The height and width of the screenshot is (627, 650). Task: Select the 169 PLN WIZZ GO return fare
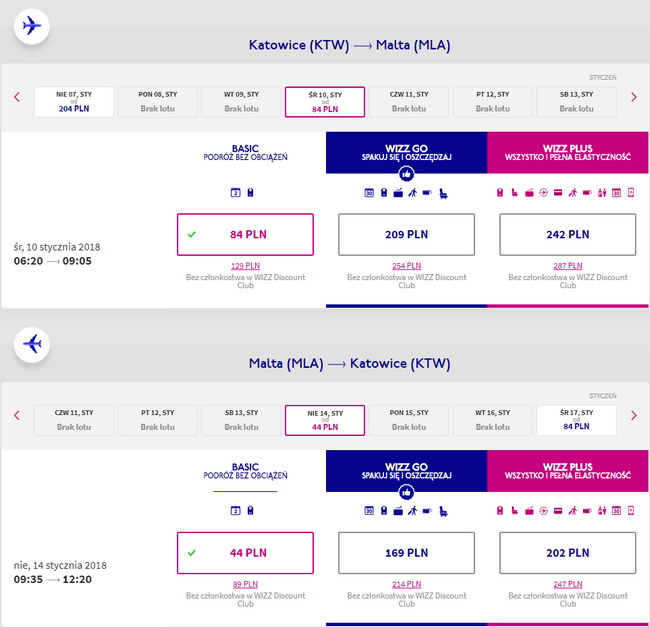click(406, 553)
